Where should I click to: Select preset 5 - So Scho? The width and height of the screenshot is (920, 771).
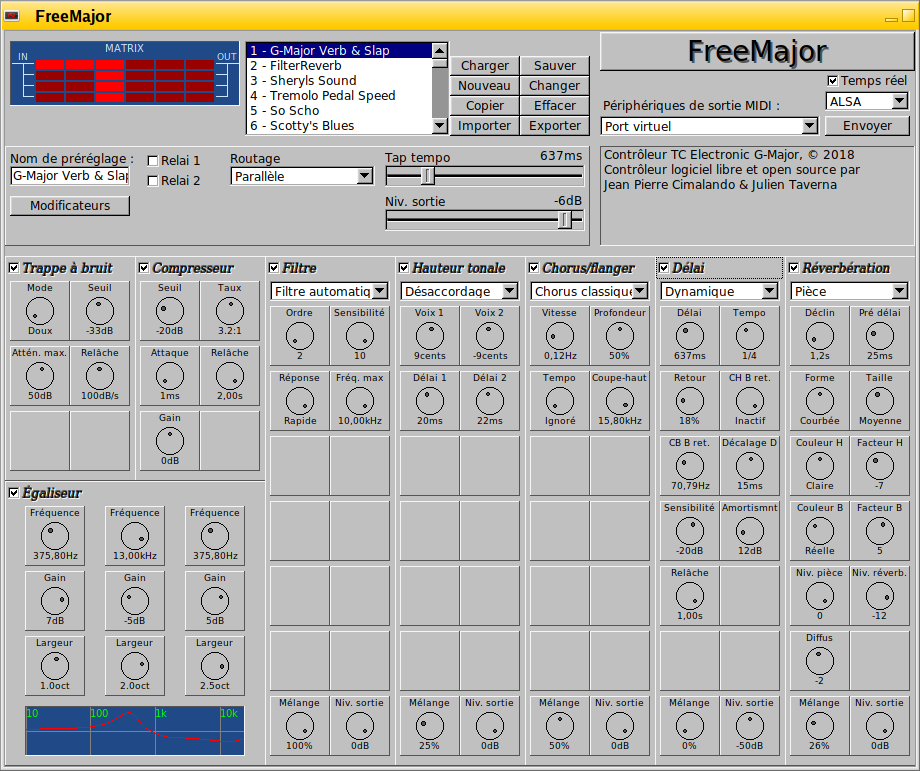(340, 110)
